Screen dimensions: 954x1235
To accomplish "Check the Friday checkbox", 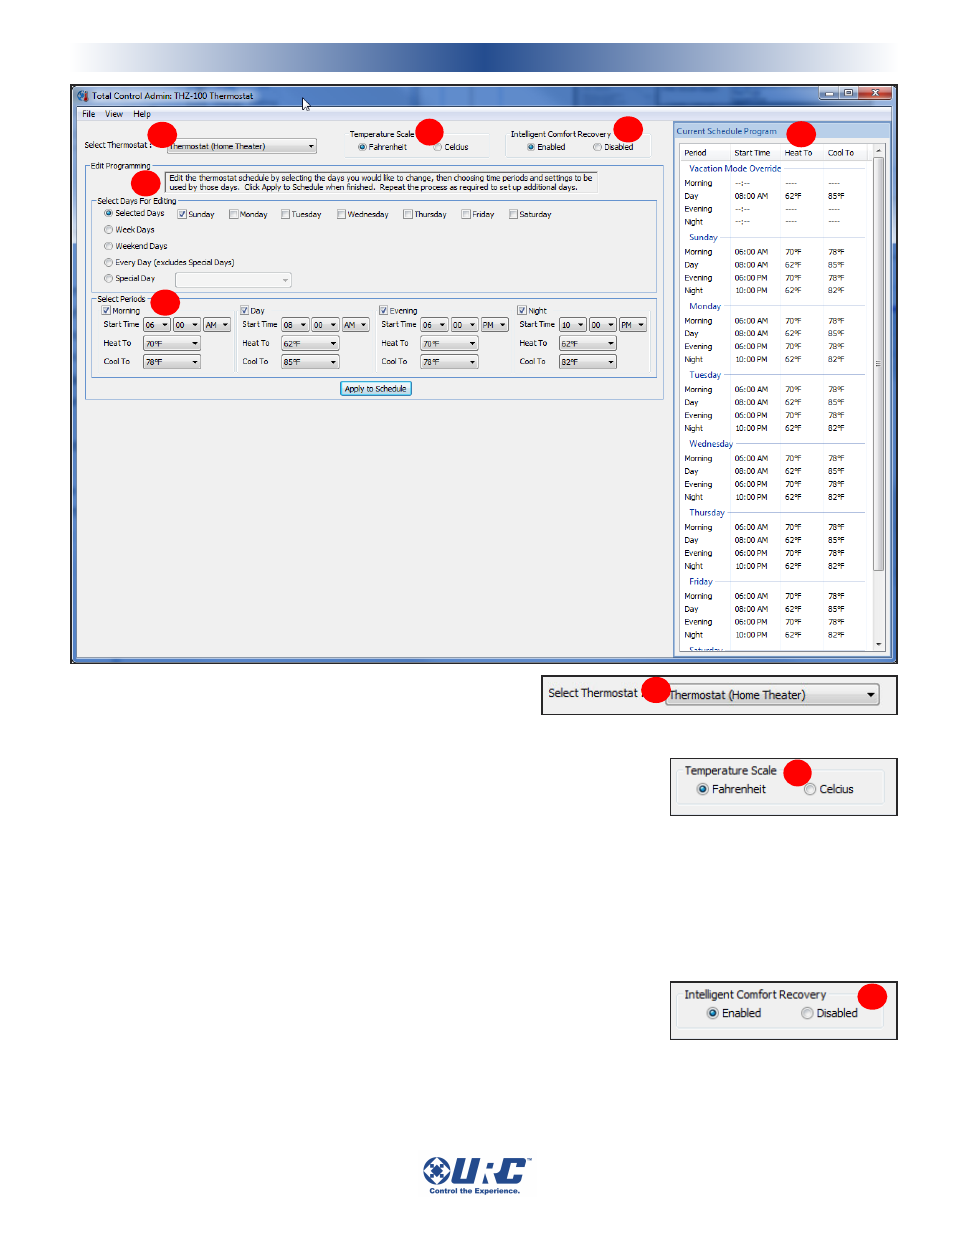I will click(x=466, y=214).
